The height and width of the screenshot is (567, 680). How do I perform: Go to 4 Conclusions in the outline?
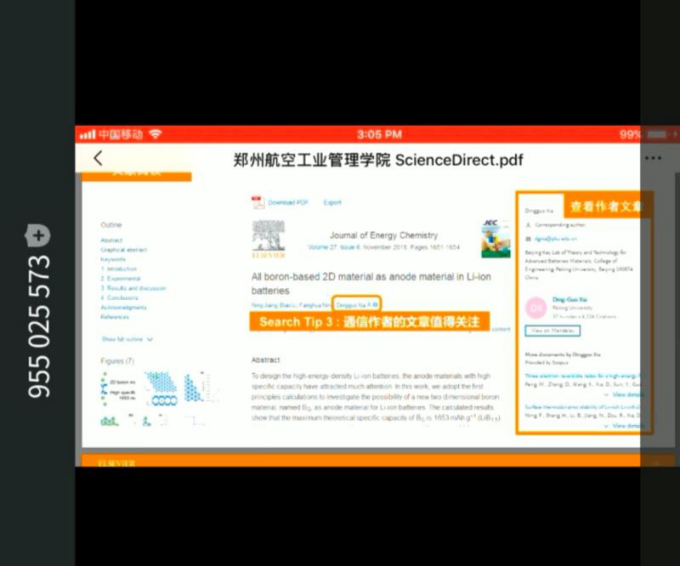(119, 298)
